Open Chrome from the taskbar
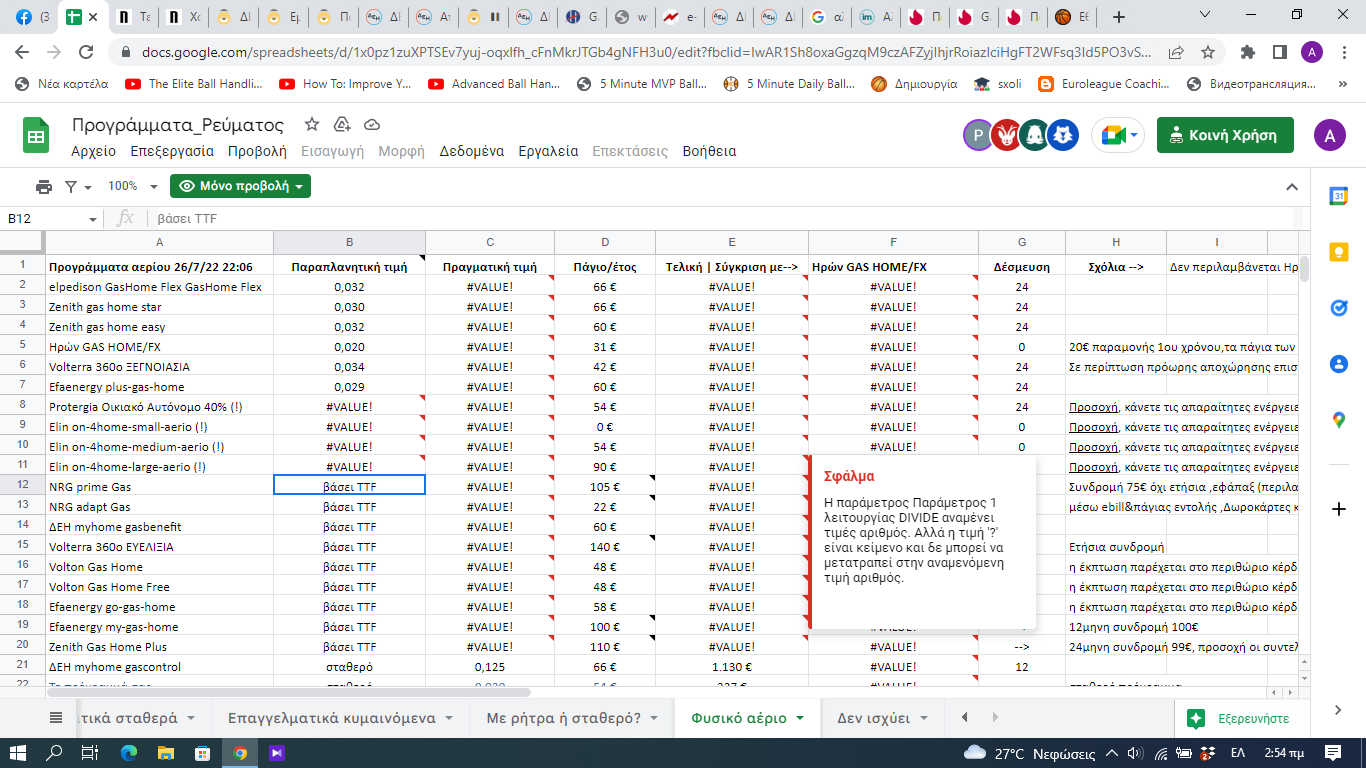Image resolution: width=1366 pixels, height=768 pixels. pos(240,752)
